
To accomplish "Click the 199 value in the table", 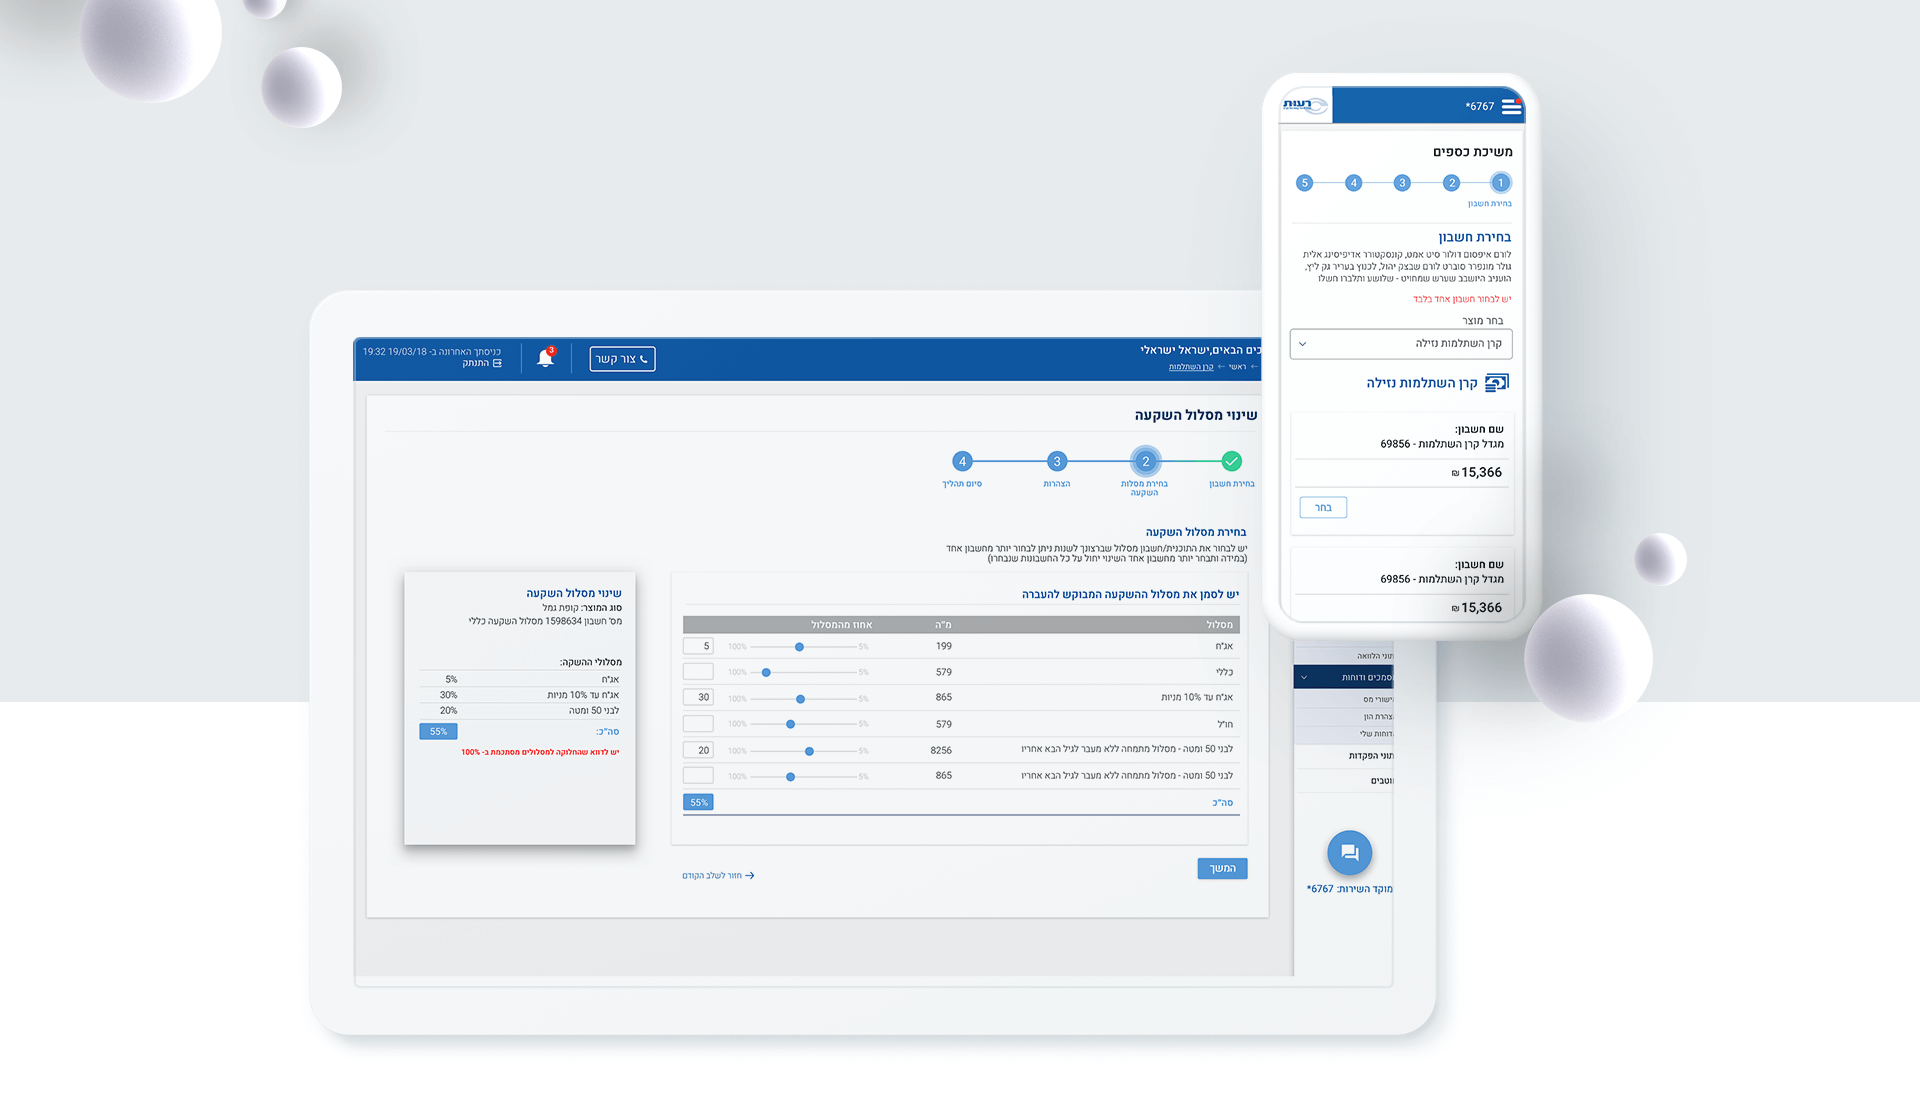I will pos(943,646).
